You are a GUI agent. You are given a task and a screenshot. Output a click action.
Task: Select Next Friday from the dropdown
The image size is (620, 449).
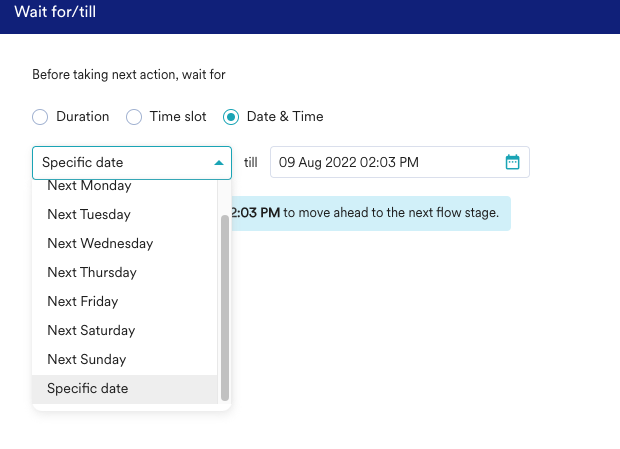pyautogui.click(x=83, y=301)
